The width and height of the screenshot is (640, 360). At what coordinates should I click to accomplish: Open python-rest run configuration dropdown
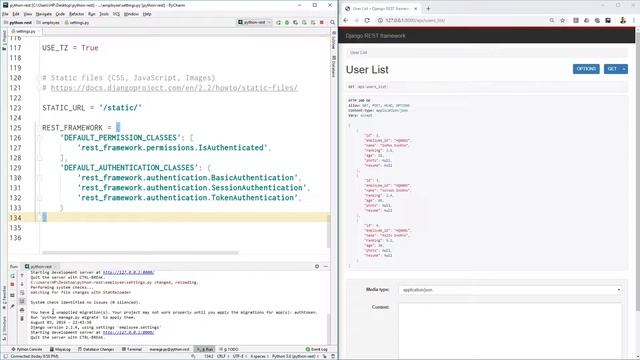coord(255,22)
